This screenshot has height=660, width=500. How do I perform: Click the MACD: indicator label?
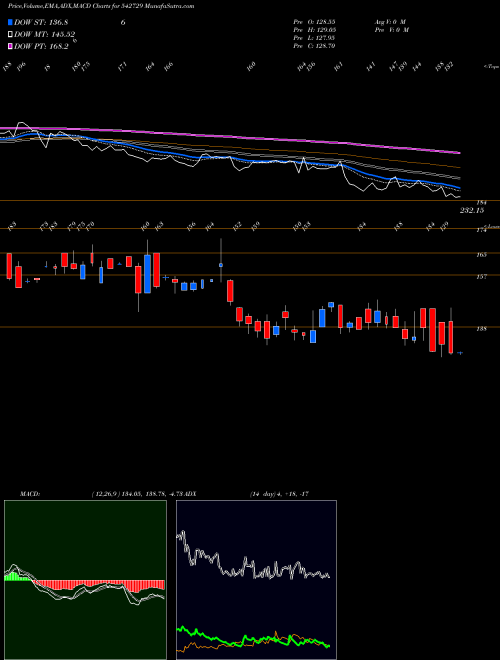pyautogui.click(x=30, y=494)
